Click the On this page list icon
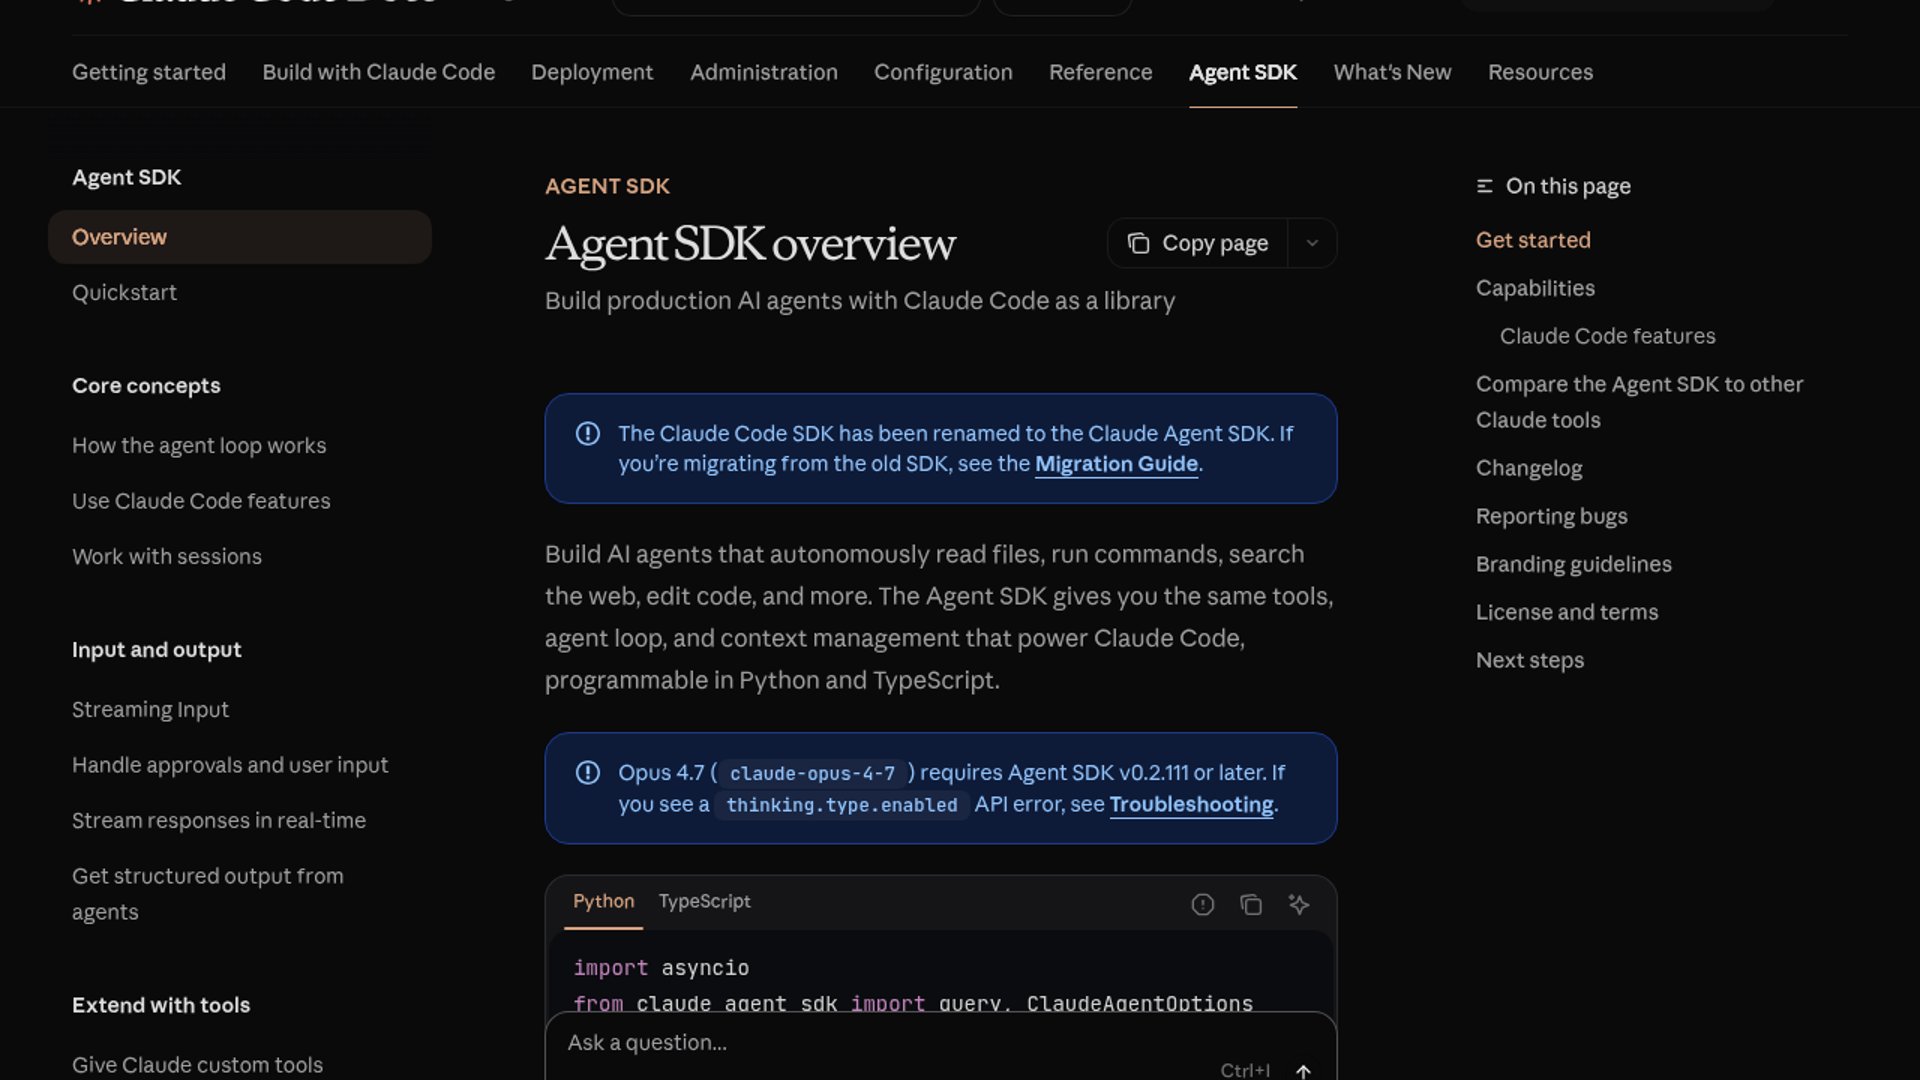Screen dimensions: 1920x1080 click(1484, 186)
